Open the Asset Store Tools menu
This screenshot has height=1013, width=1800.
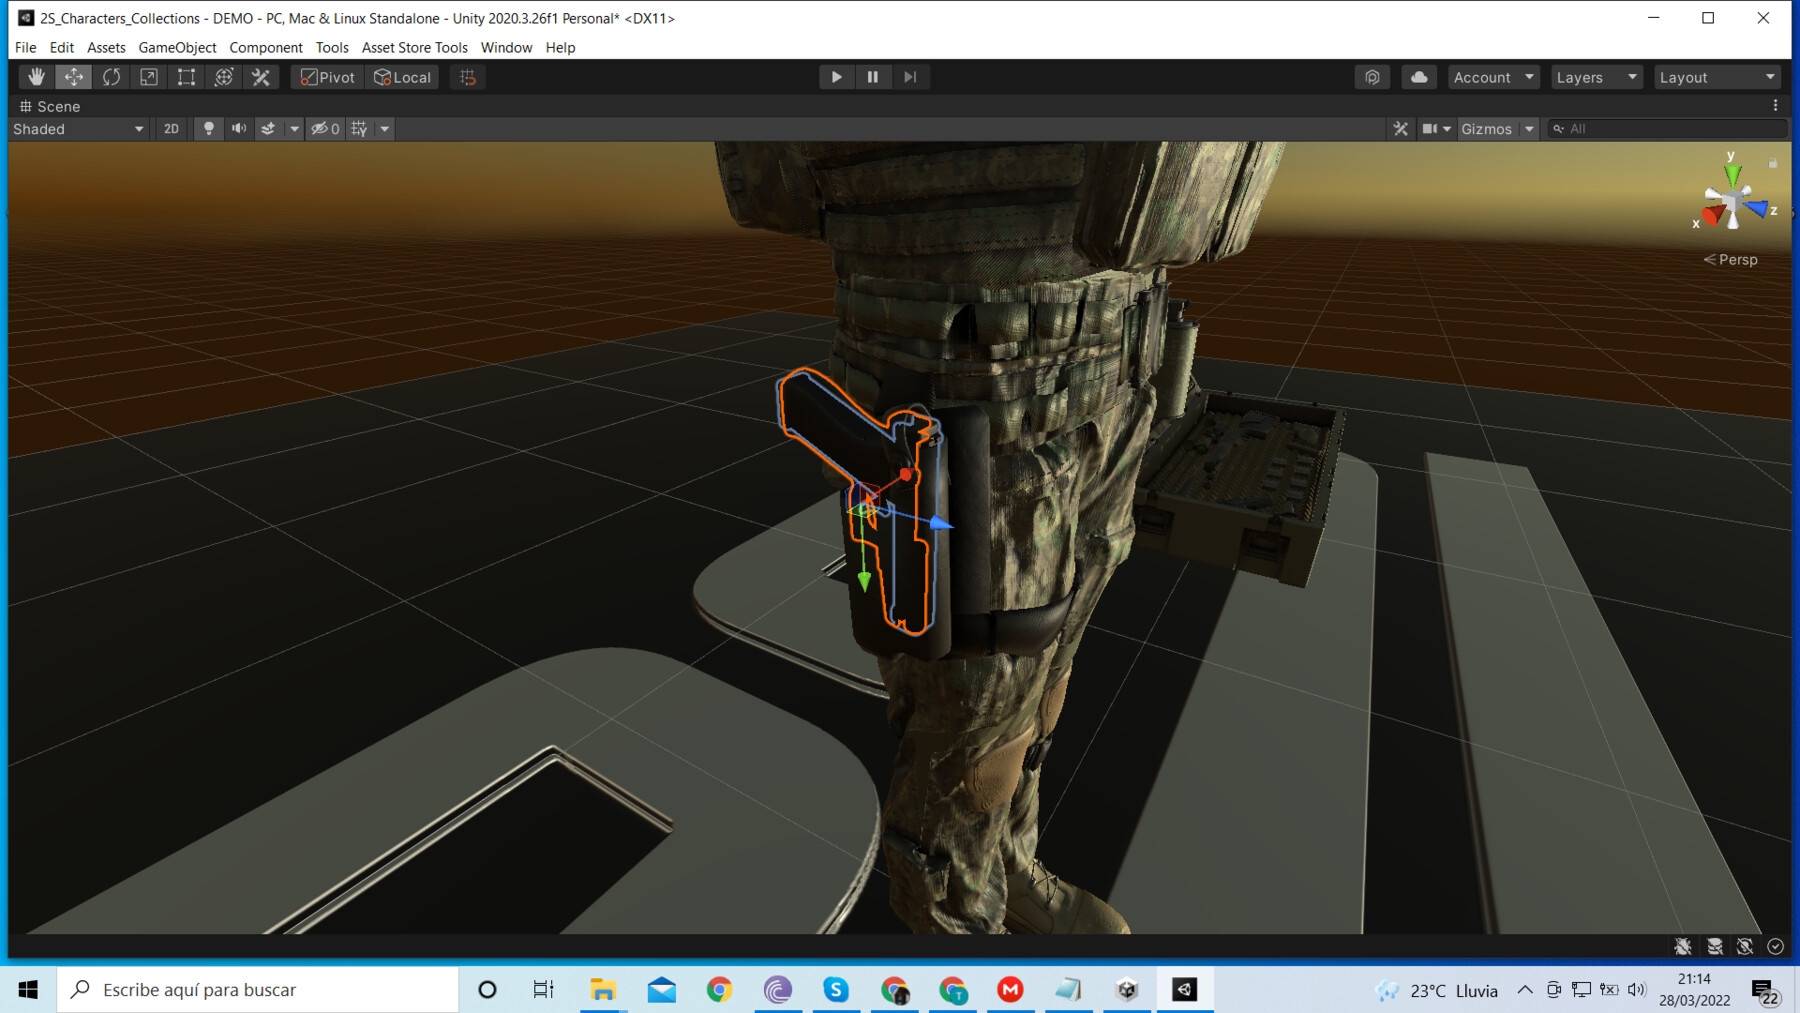(x=414, y=47)
